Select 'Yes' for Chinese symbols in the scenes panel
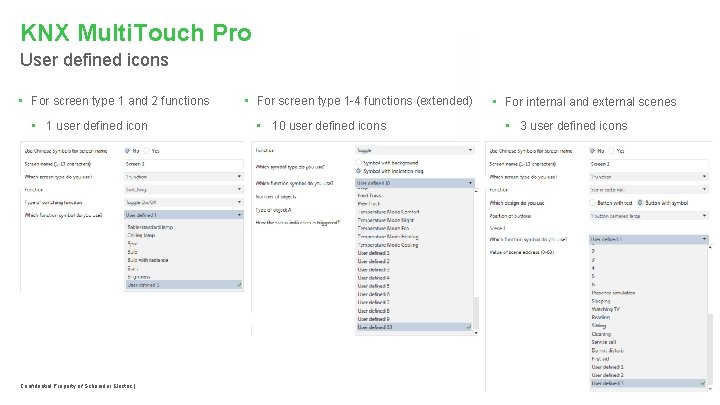Viewport: 720px width, 405px height. (612, 151)
